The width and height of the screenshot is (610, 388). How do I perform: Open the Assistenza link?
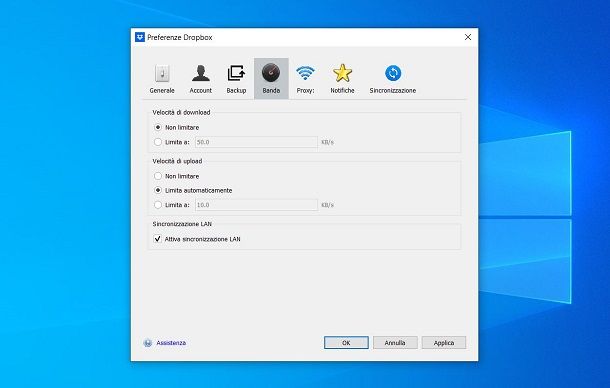pos(171,343)
